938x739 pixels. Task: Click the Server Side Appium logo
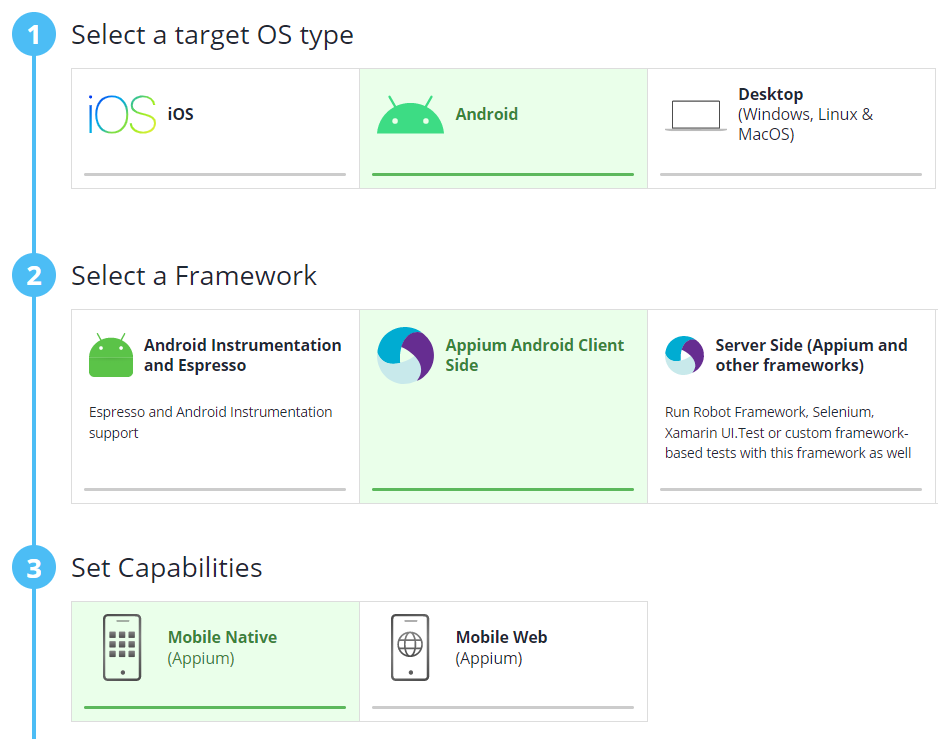pos(684,356)
